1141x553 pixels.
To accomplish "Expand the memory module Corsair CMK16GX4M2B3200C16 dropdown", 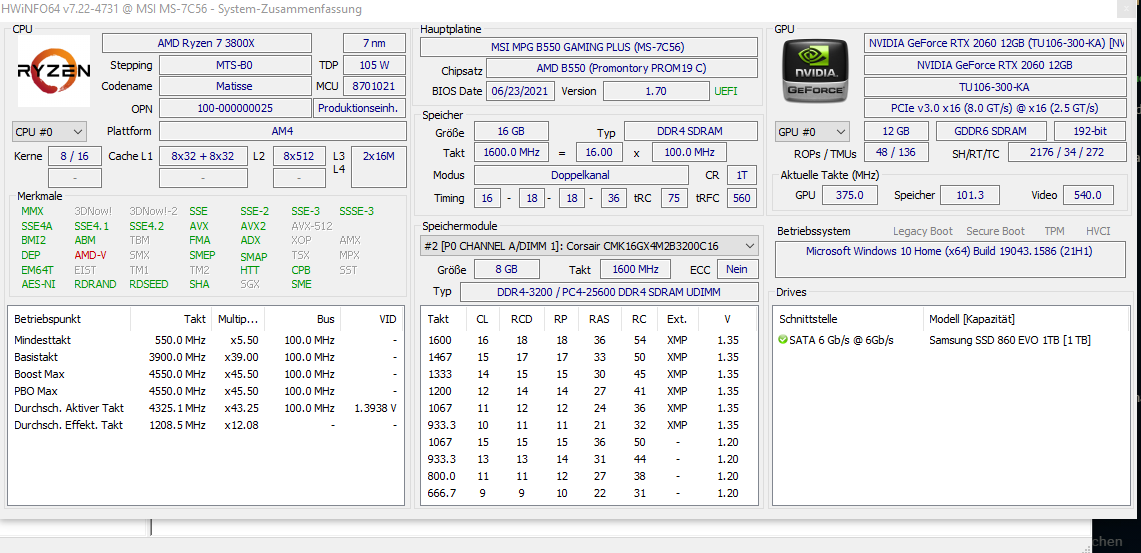I will pyautogui.click(x=589, y=246).
